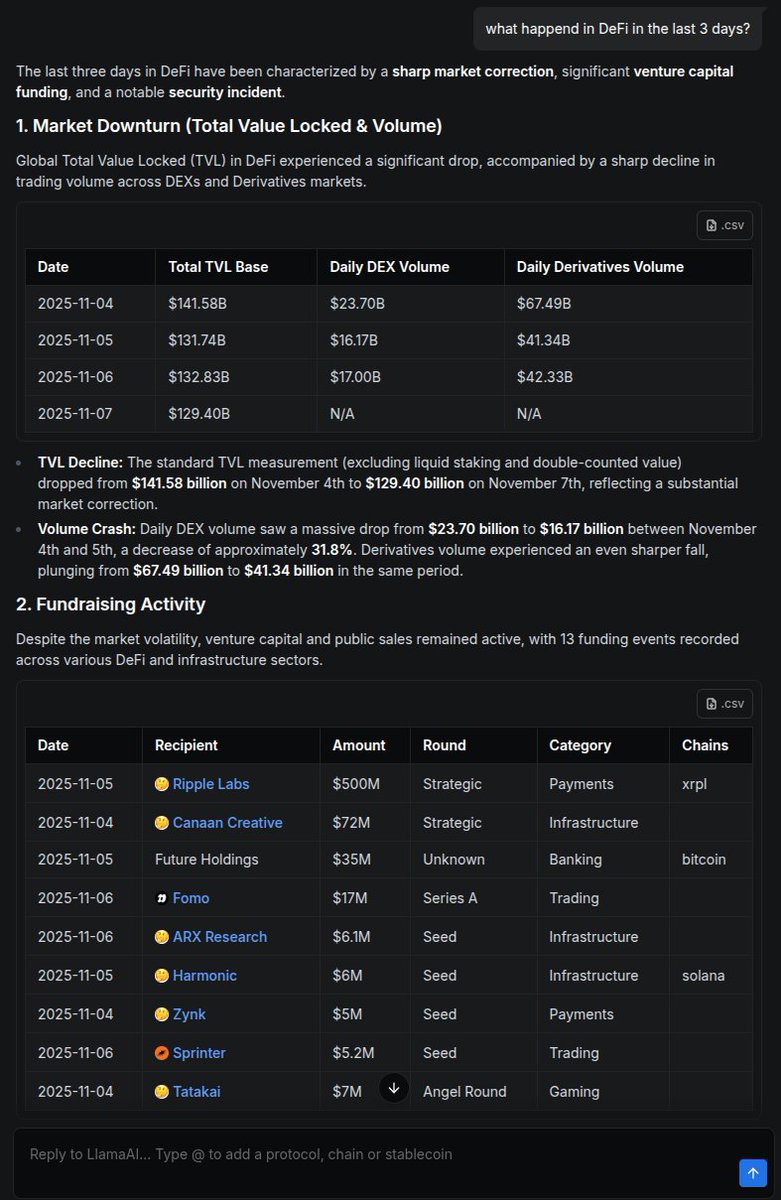The width and height of the screenshot is (781, 1200).
Task: Click the Series A round cell
Action: pos(473,898)
